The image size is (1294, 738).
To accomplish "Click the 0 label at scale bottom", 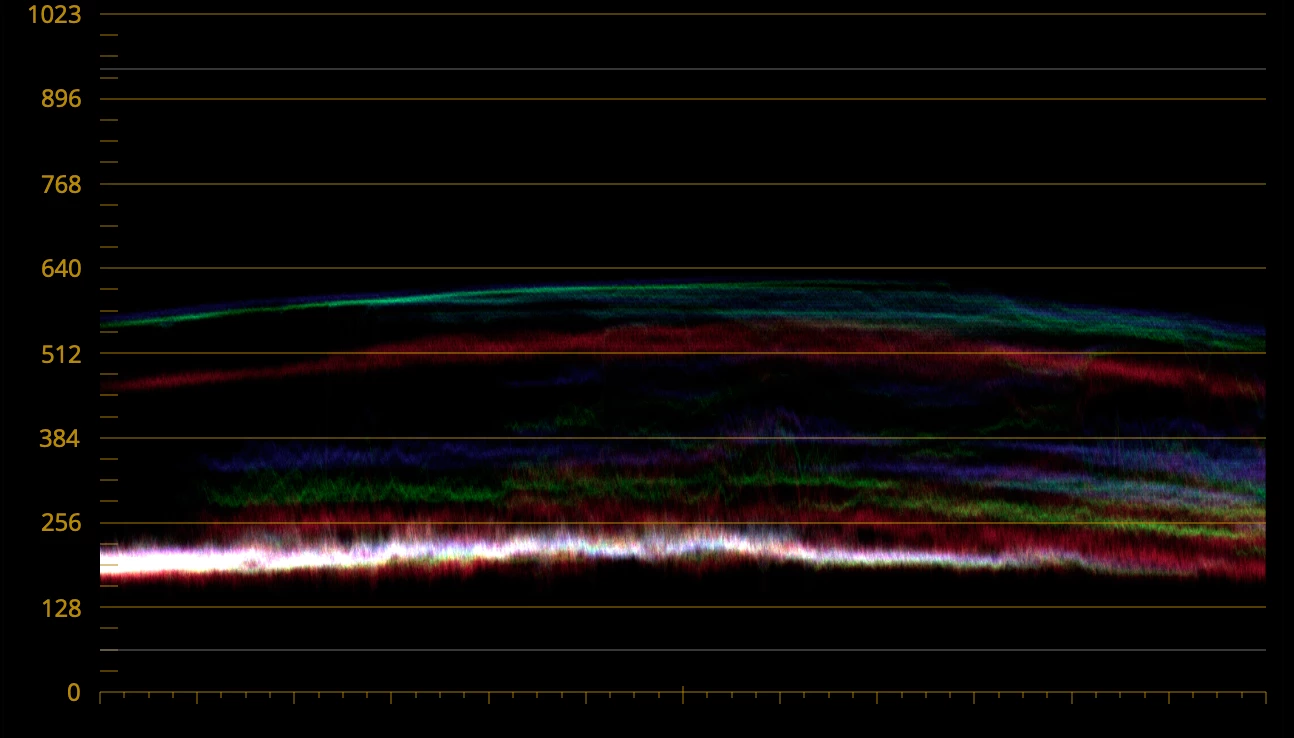I will [74, 692].
